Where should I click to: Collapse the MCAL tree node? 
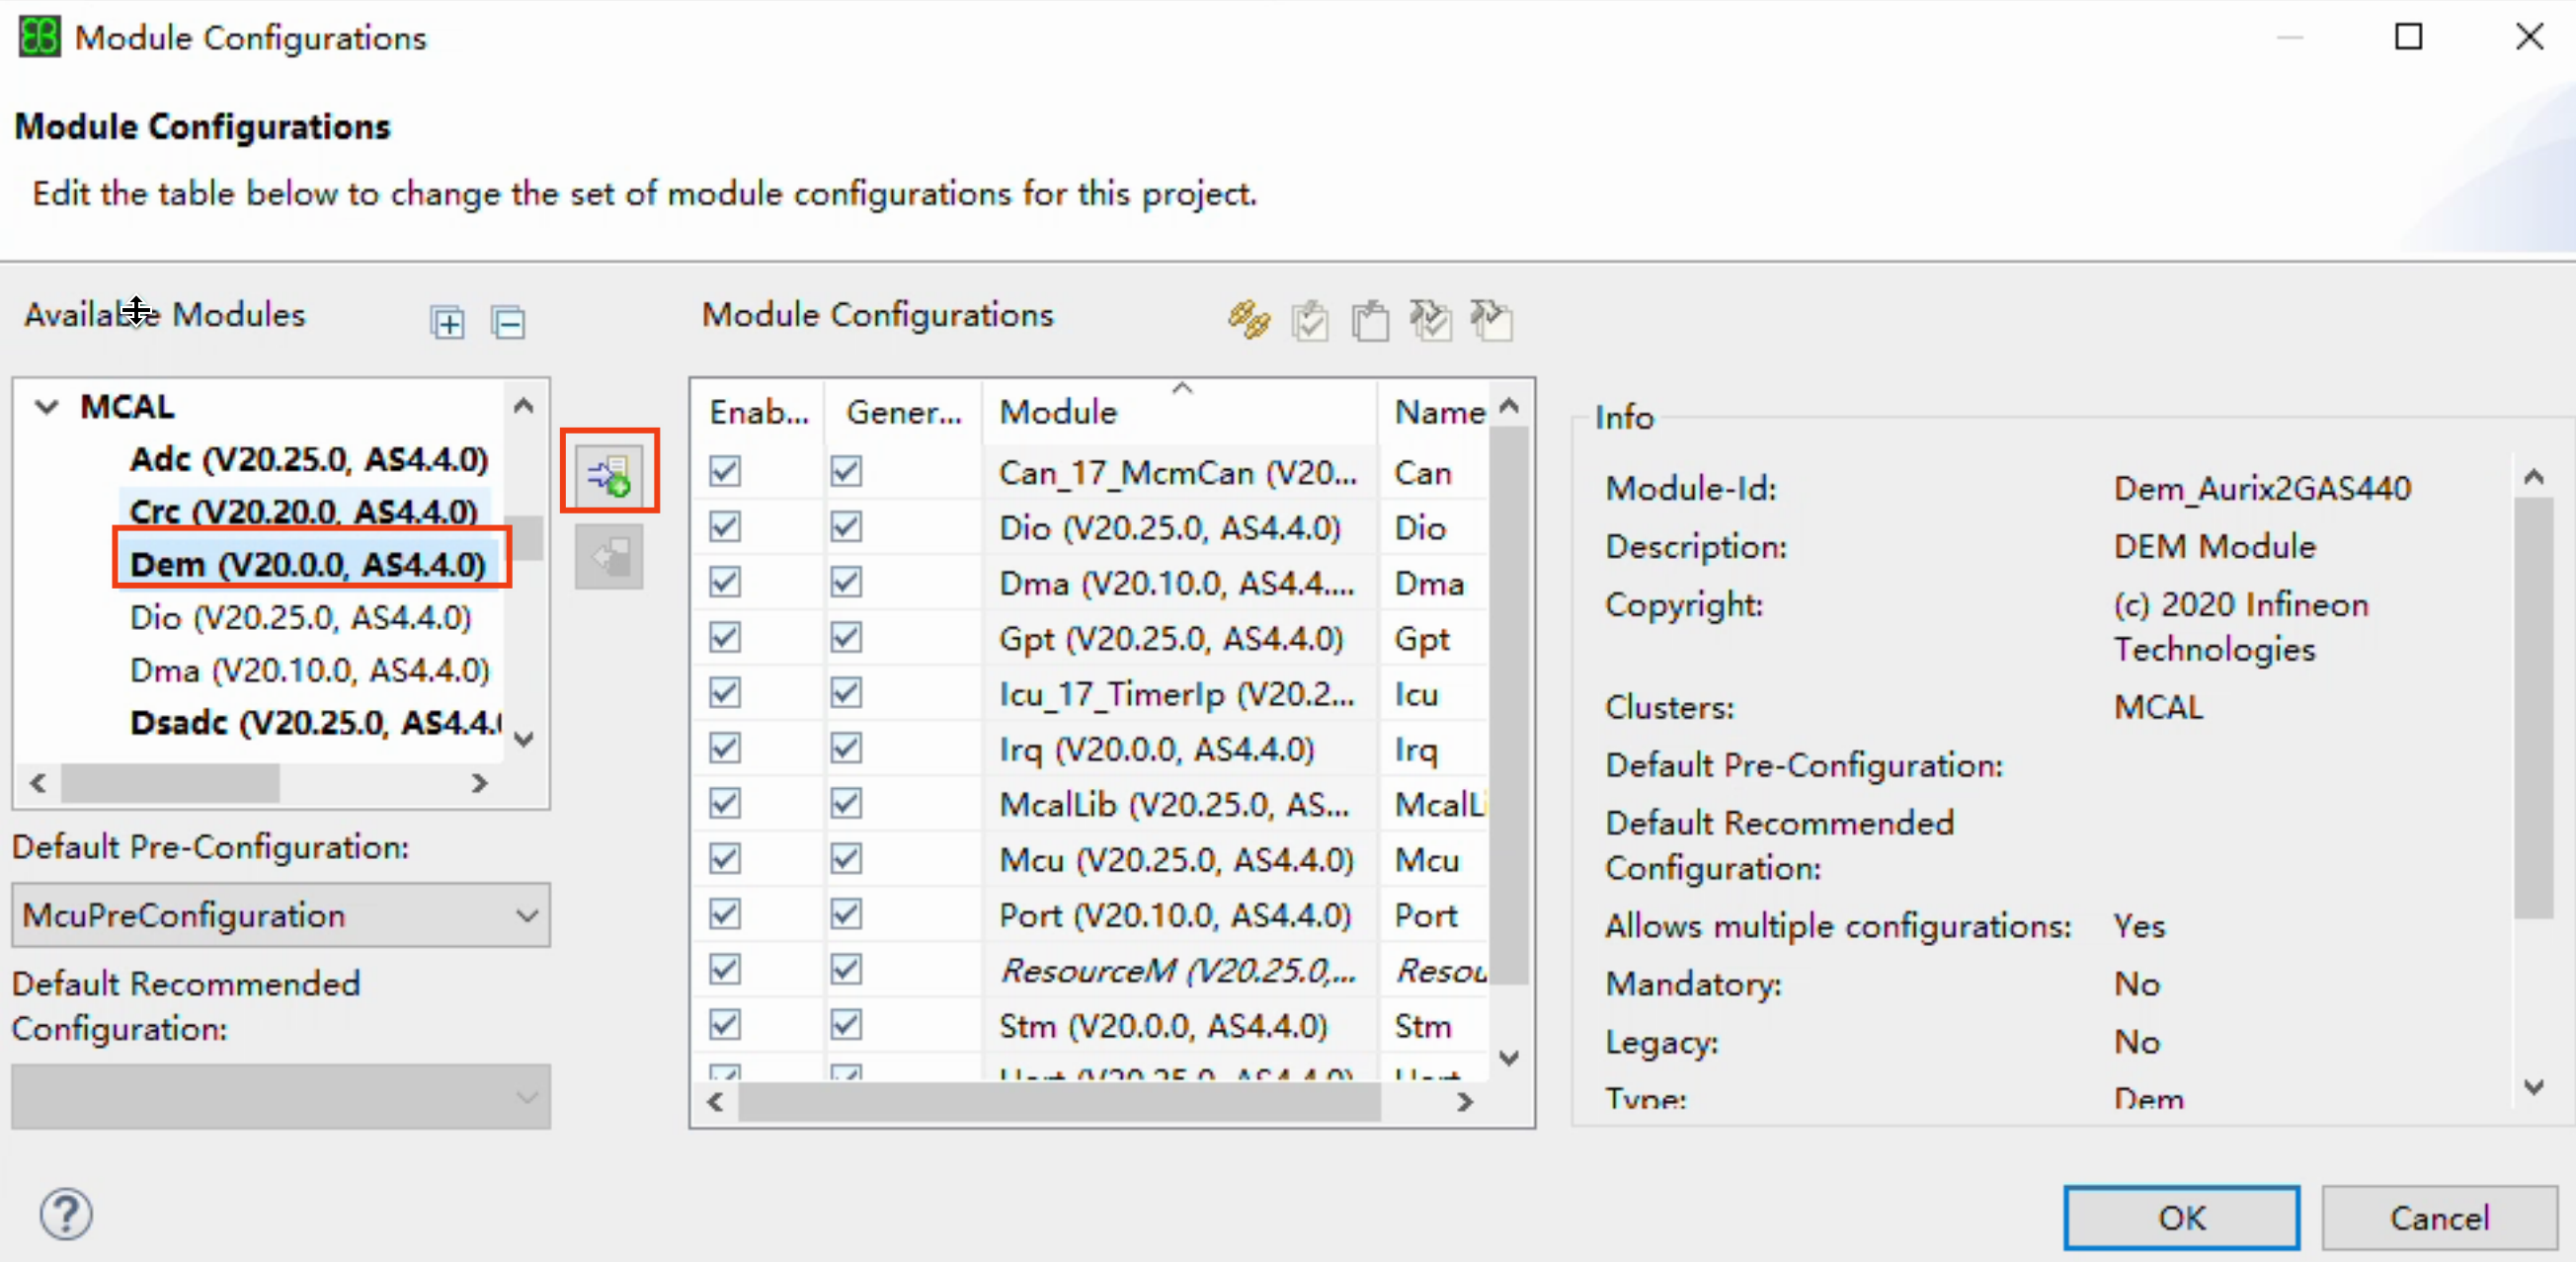click(46, 407)
